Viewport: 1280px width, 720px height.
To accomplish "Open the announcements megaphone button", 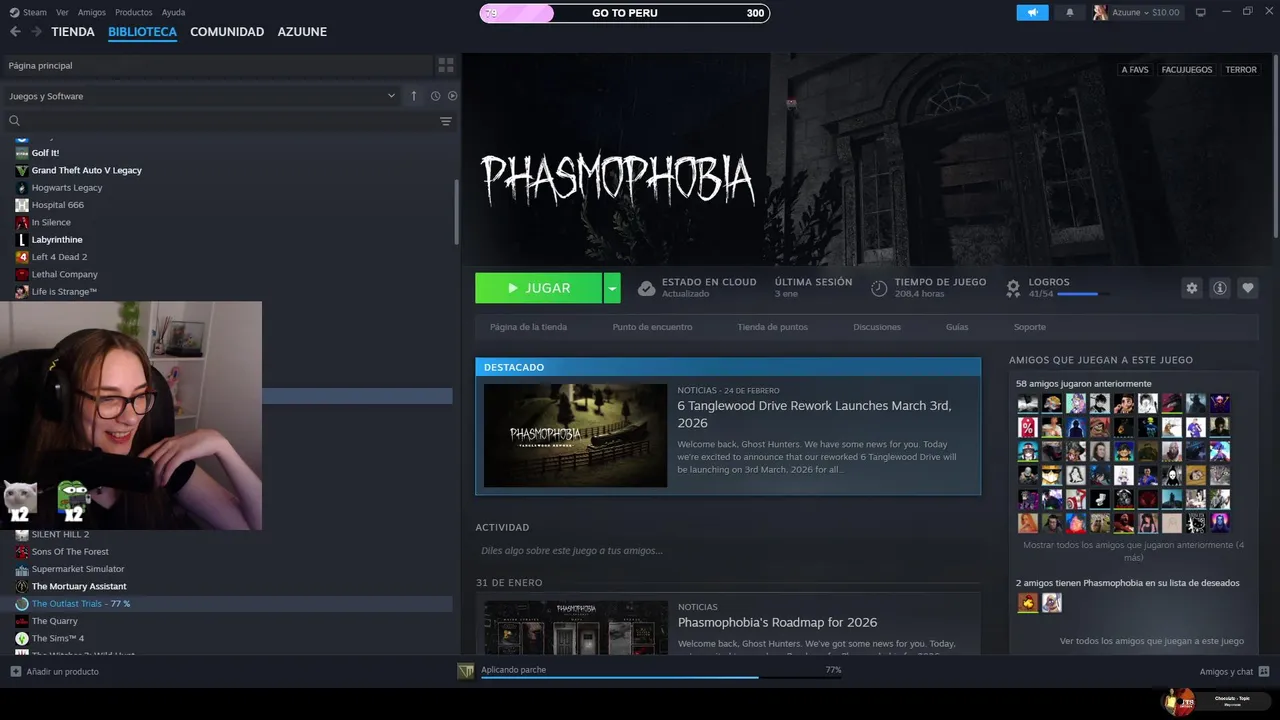I will (1032, 12).
